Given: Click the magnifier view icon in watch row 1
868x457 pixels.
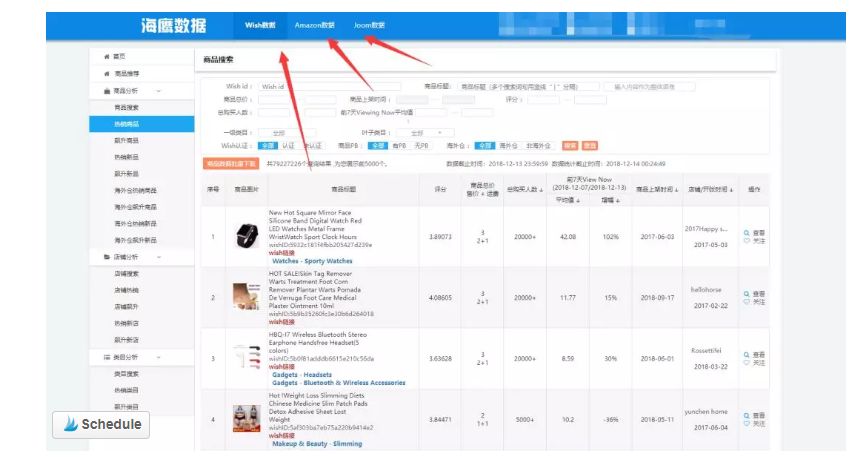Looking at the screenshot, I should [746, 233].
